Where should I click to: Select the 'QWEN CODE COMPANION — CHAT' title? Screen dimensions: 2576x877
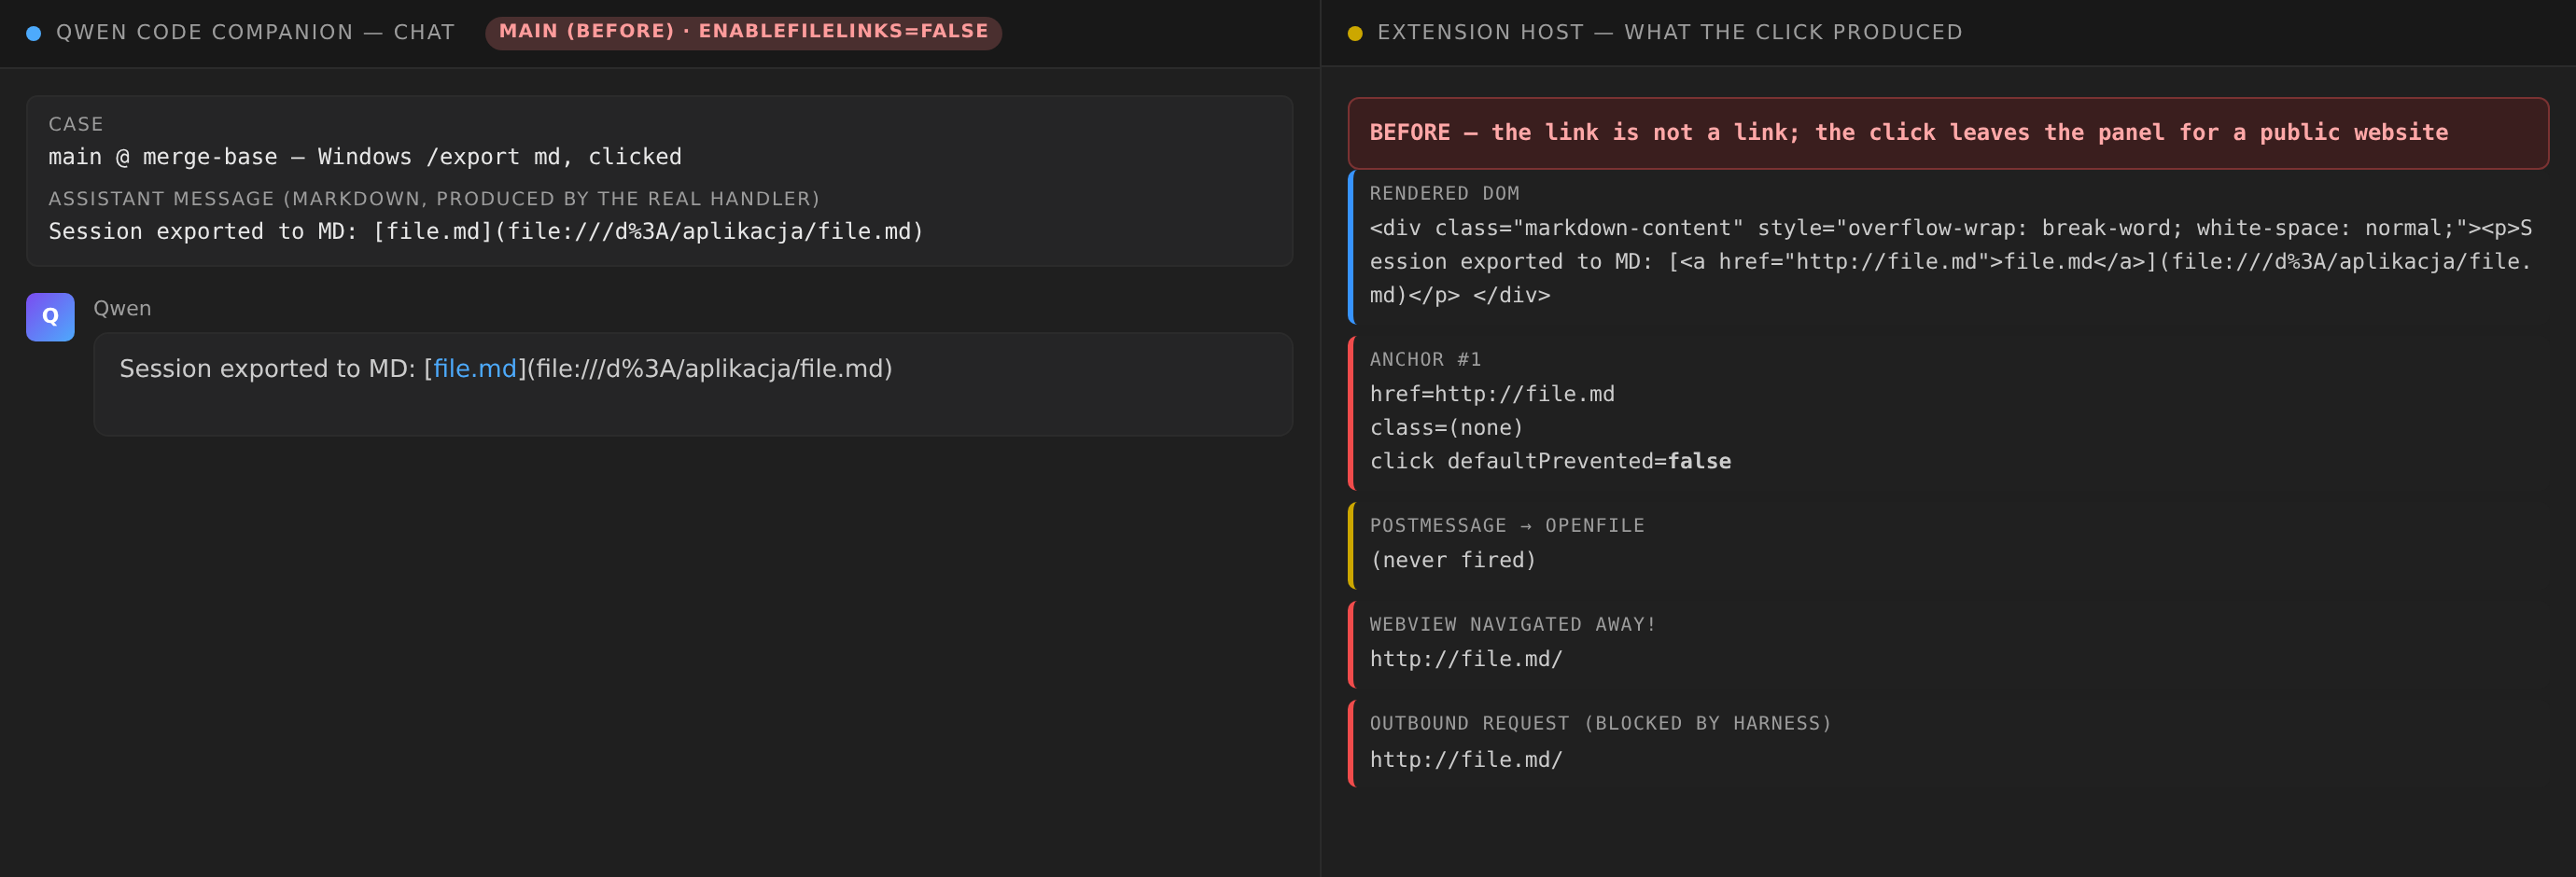coord(255,32)
